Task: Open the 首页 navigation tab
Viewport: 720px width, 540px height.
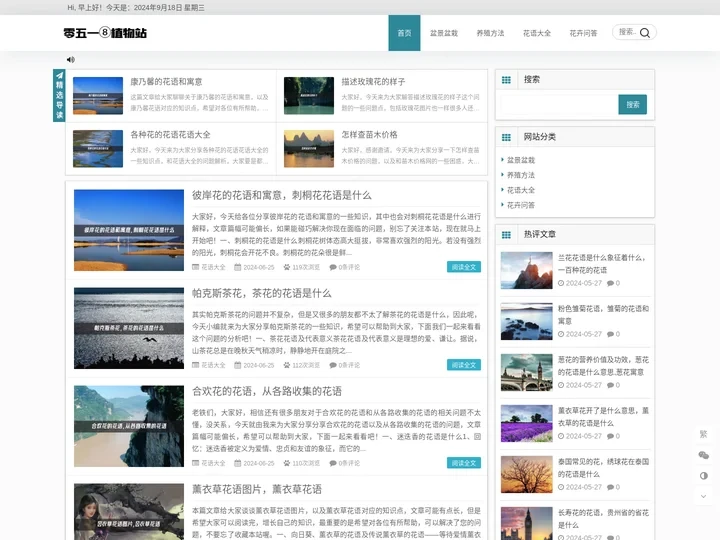Action: (x=404, y=33)
